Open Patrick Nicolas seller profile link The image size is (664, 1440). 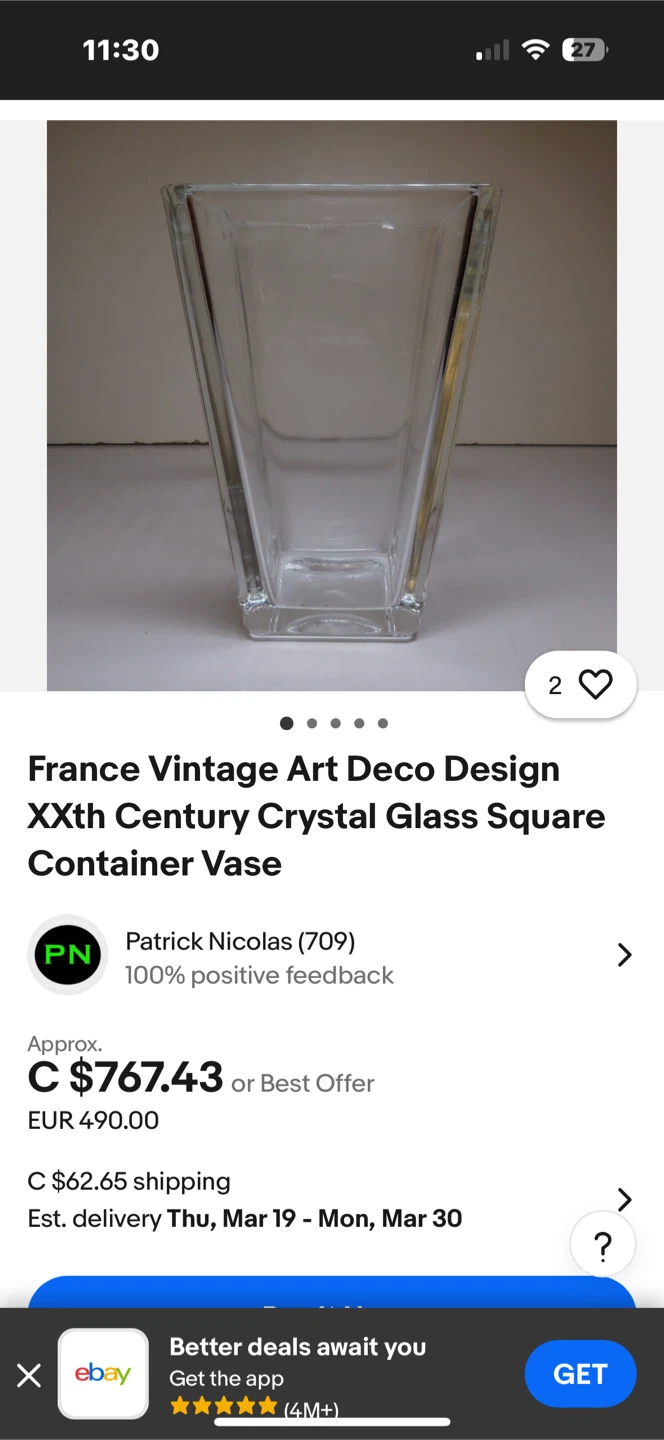[240, 941]
